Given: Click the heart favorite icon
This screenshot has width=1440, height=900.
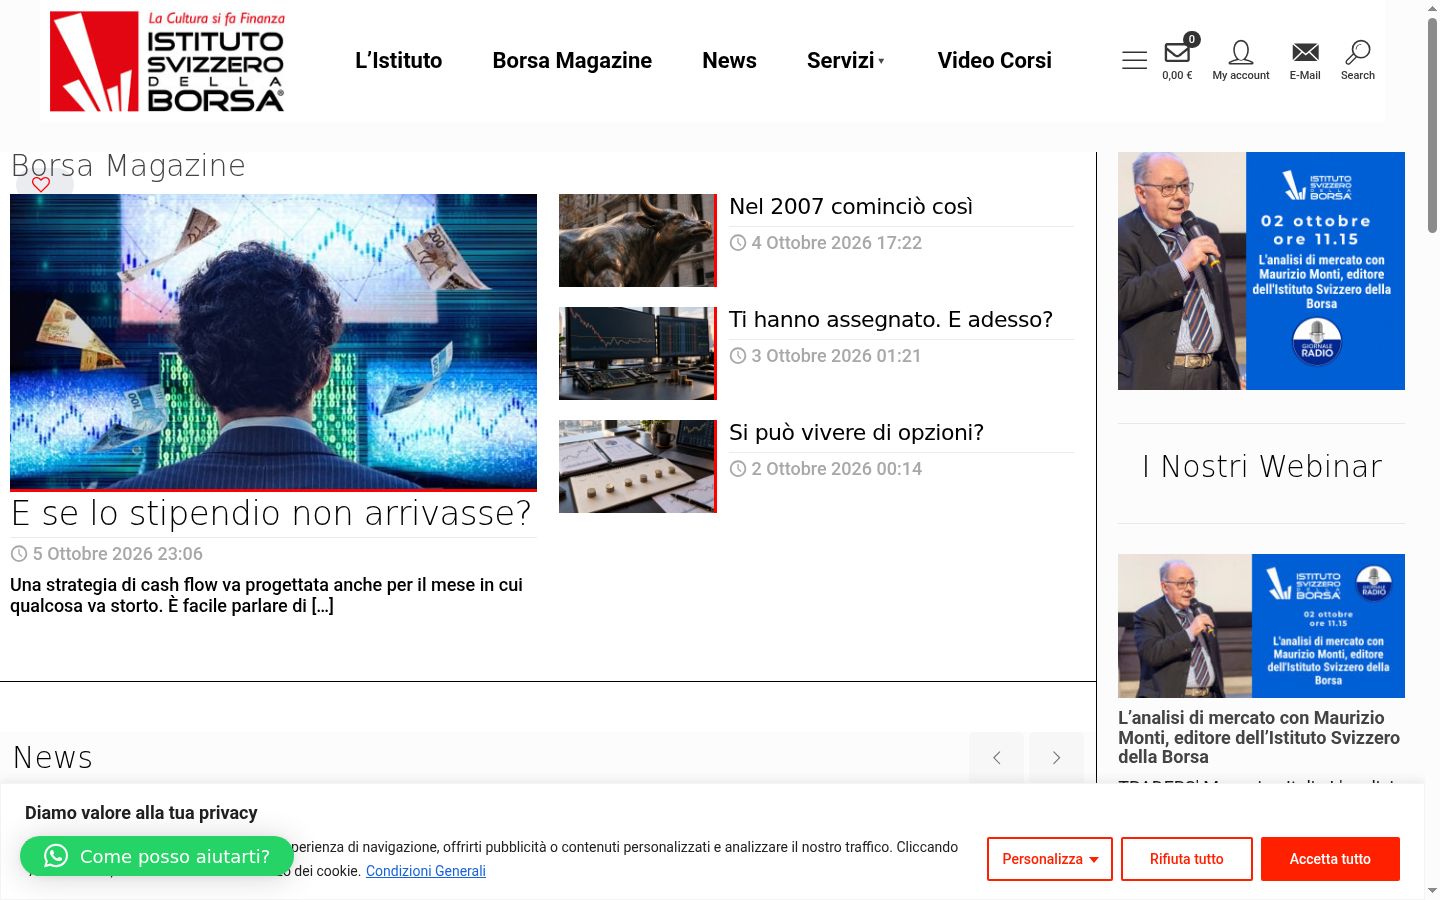Looking at the screenshot, I should click(41, 184).
